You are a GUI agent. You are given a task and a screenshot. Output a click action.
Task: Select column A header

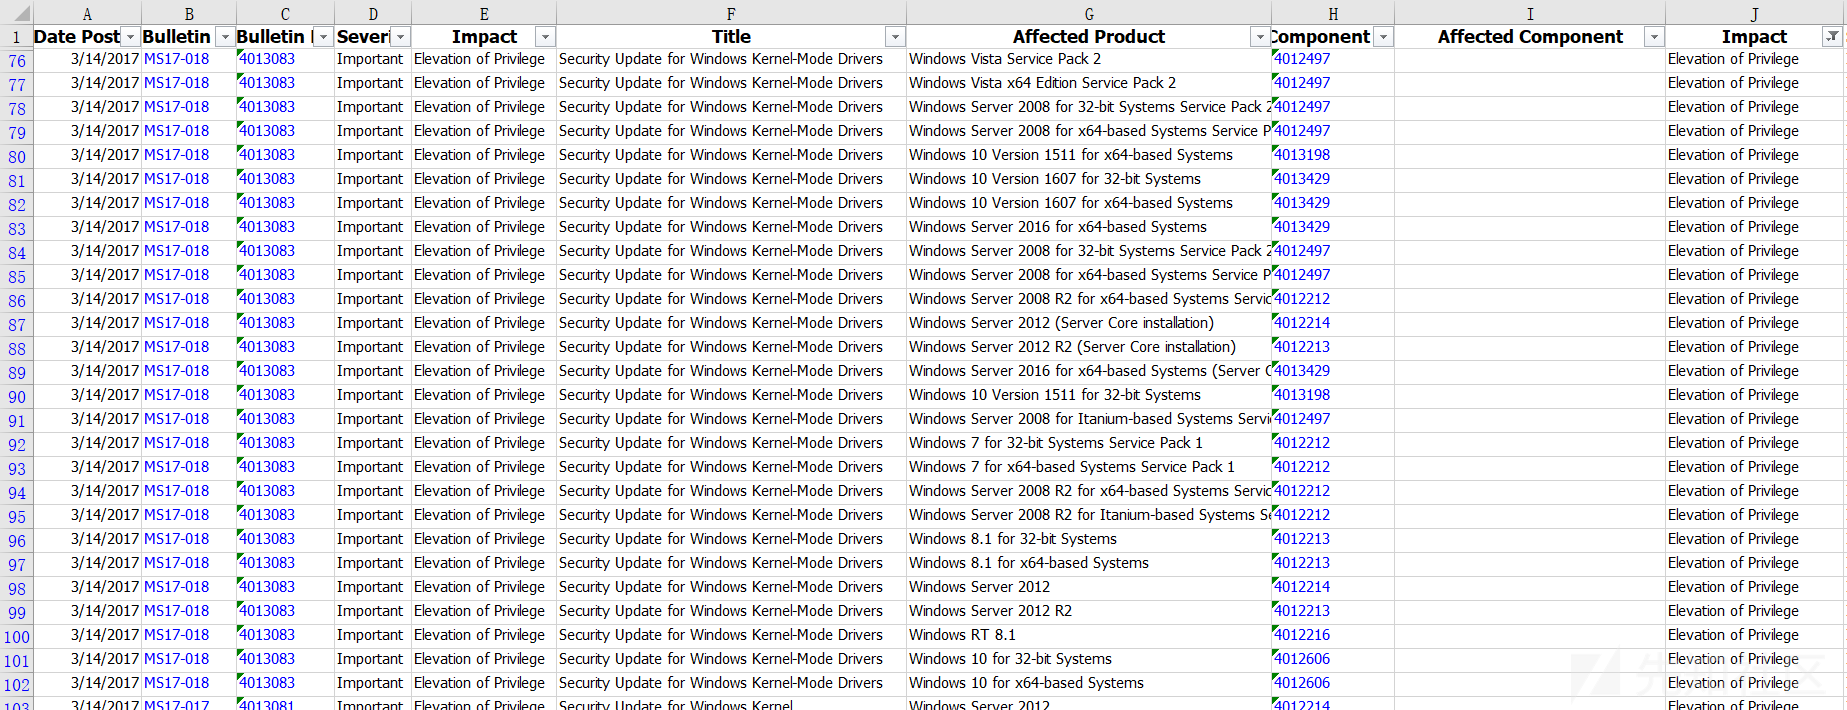click(87, 13)
